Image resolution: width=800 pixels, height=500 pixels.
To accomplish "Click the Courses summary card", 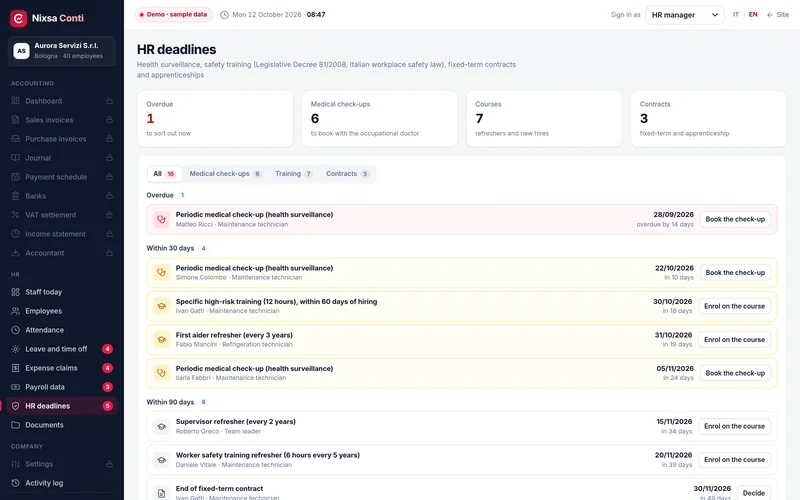I will (x=544, y=119).
